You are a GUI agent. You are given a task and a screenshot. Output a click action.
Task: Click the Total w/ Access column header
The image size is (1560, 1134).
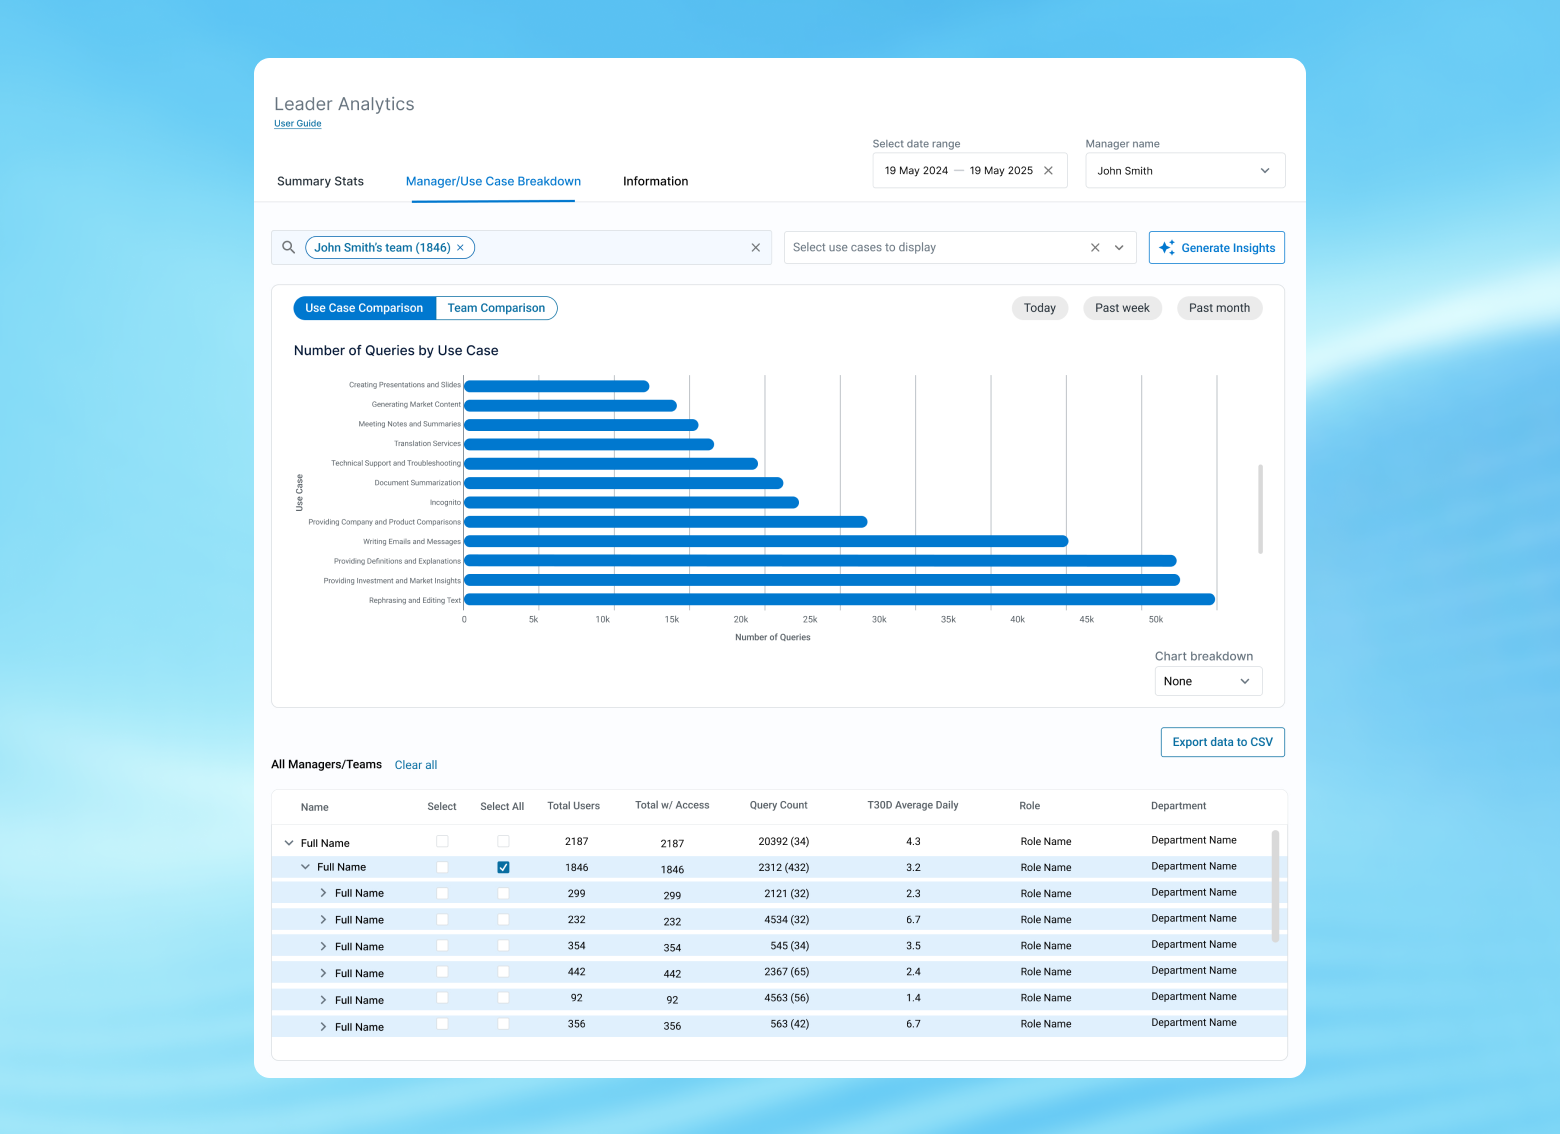[x=672, y=805]
